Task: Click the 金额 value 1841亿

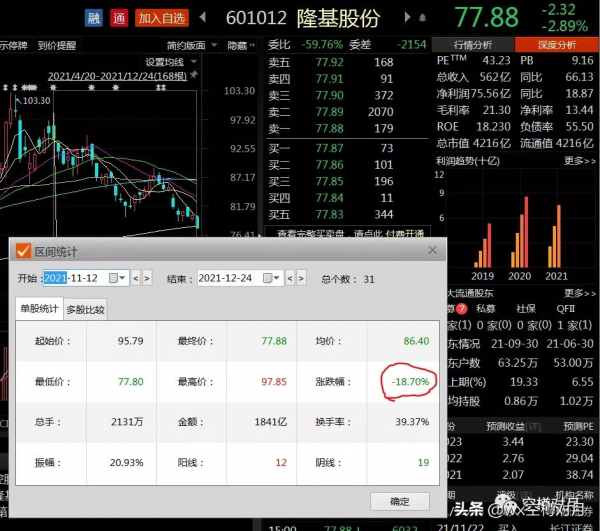Action: (271, 422)
